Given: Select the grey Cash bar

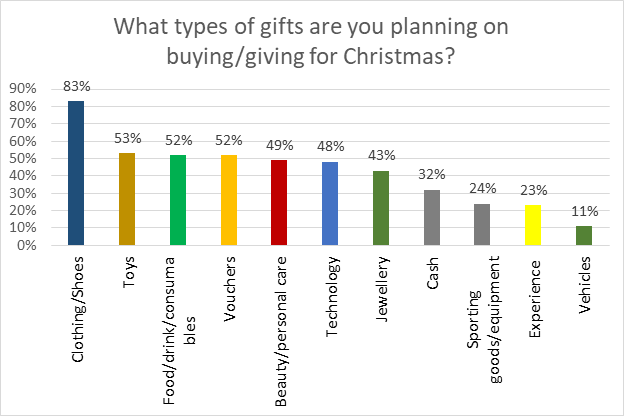Looking at the screenshot, I should coord(432,217).
